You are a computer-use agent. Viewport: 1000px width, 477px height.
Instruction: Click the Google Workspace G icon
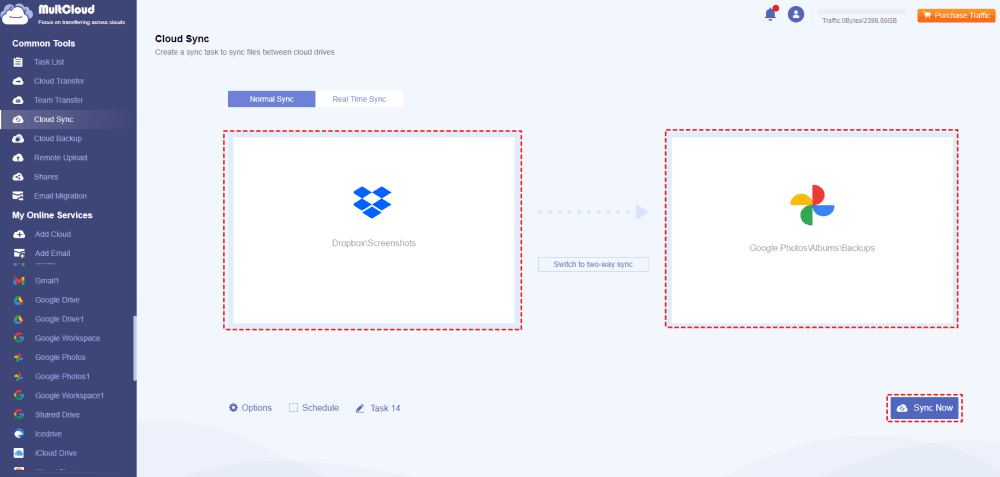pos(19,339)
